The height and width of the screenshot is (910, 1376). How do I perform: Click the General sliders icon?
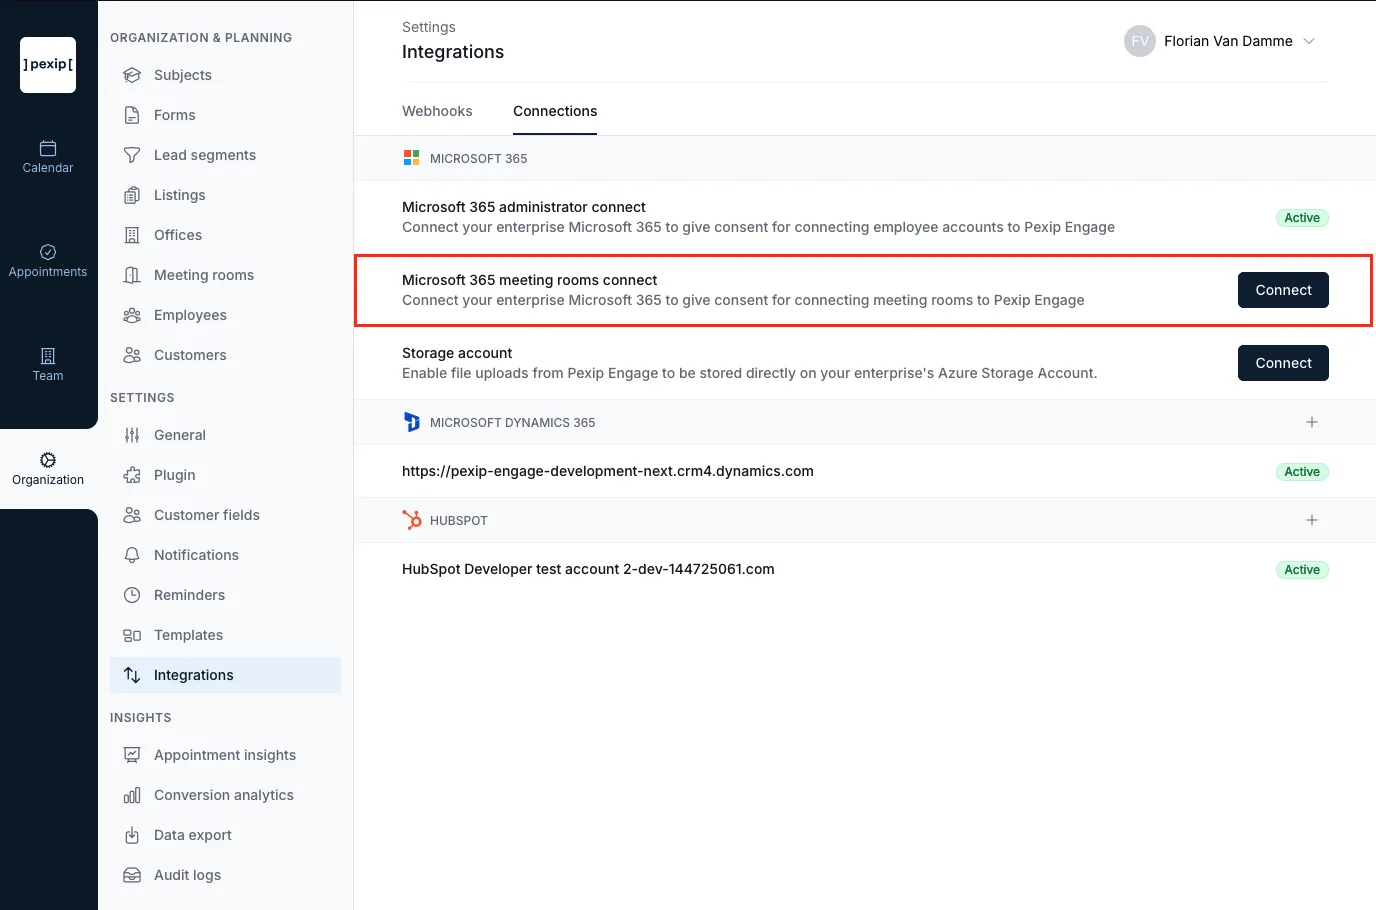point(132,435)
